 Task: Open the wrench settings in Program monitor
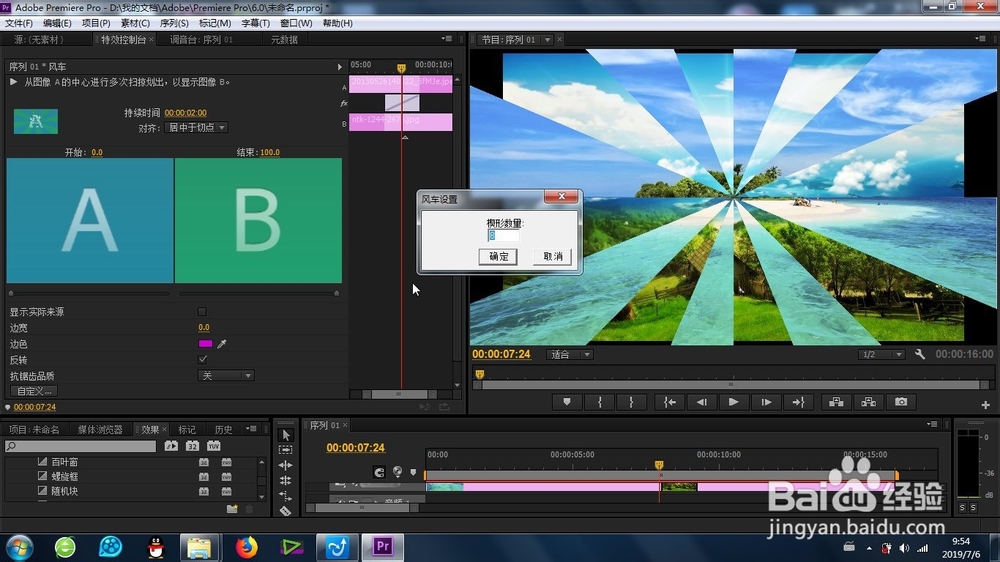point(920,354)
